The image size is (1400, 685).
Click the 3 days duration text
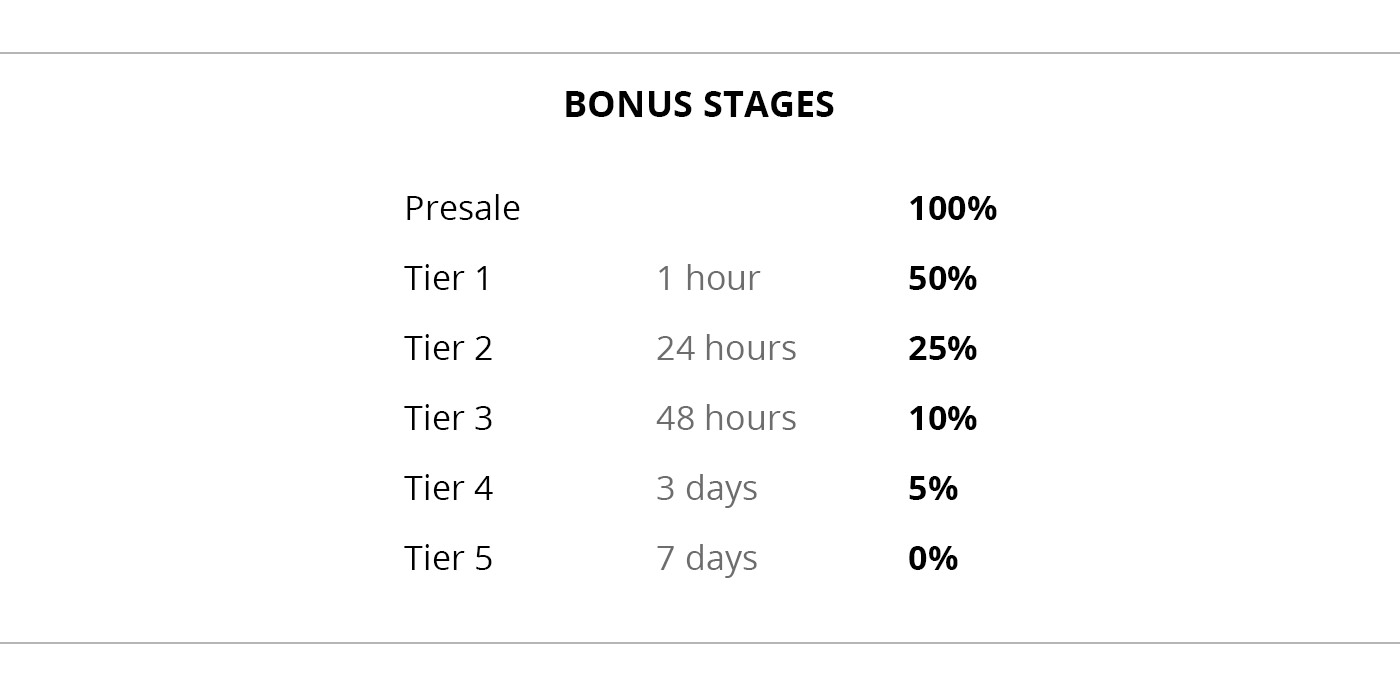707,489
